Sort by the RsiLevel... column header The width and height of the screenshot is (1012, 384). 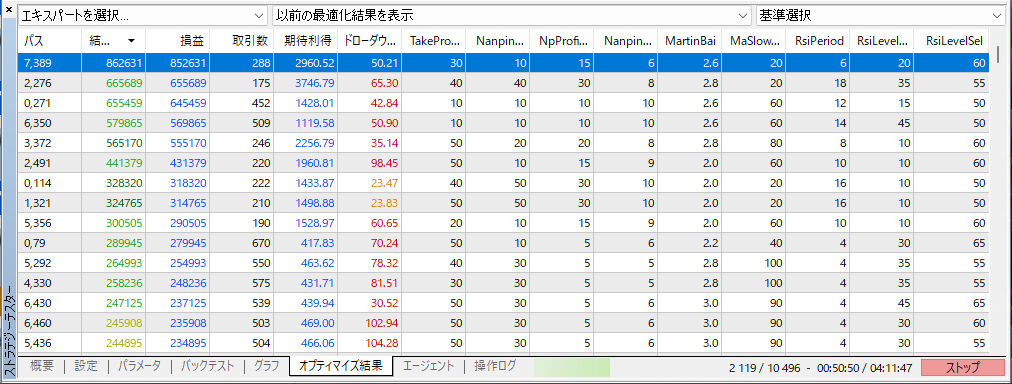click(882, 41)
